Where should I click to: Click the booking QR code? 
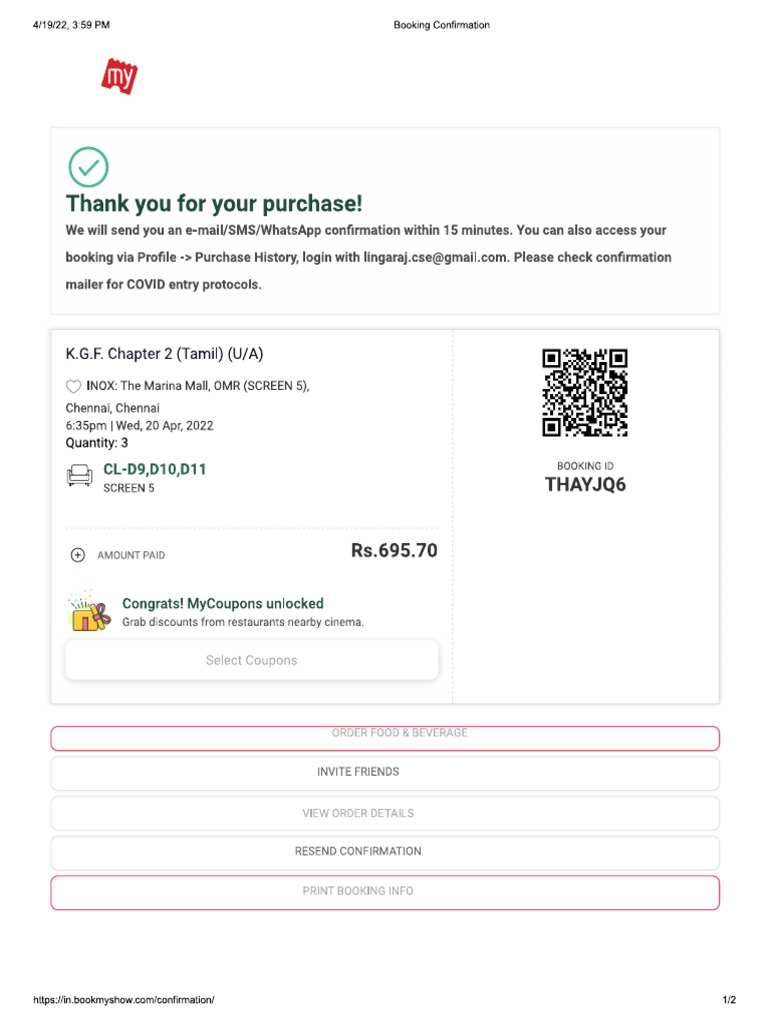point(585,392)
